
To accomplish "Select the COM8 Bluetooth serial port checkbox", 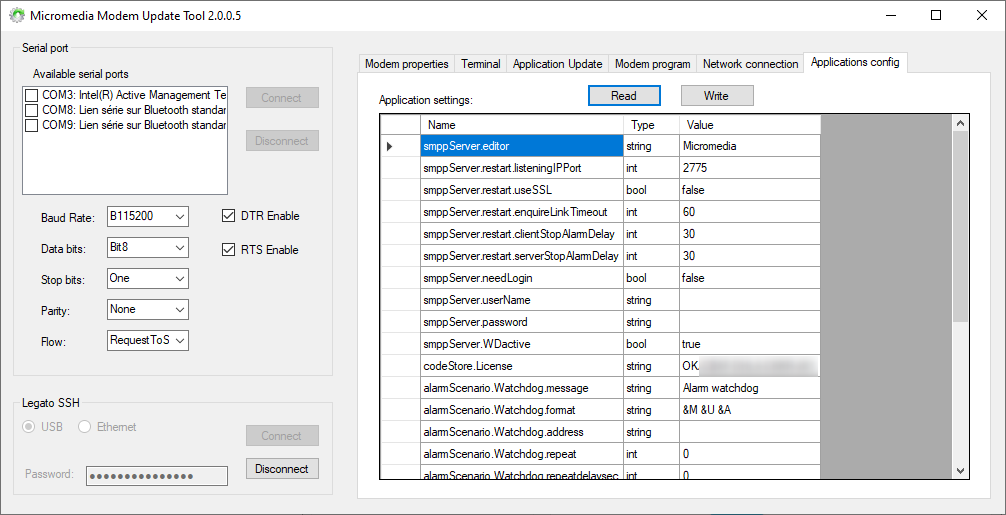I will (32, 111).
